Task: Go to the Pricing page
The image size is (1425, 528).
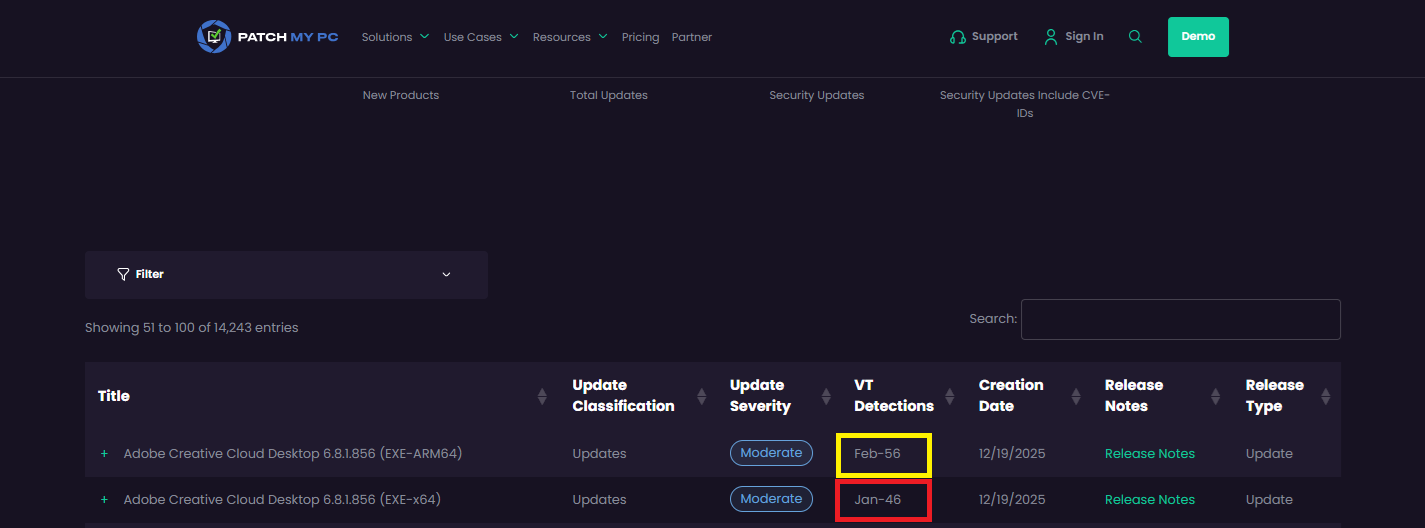Action: tap(640, 37)
